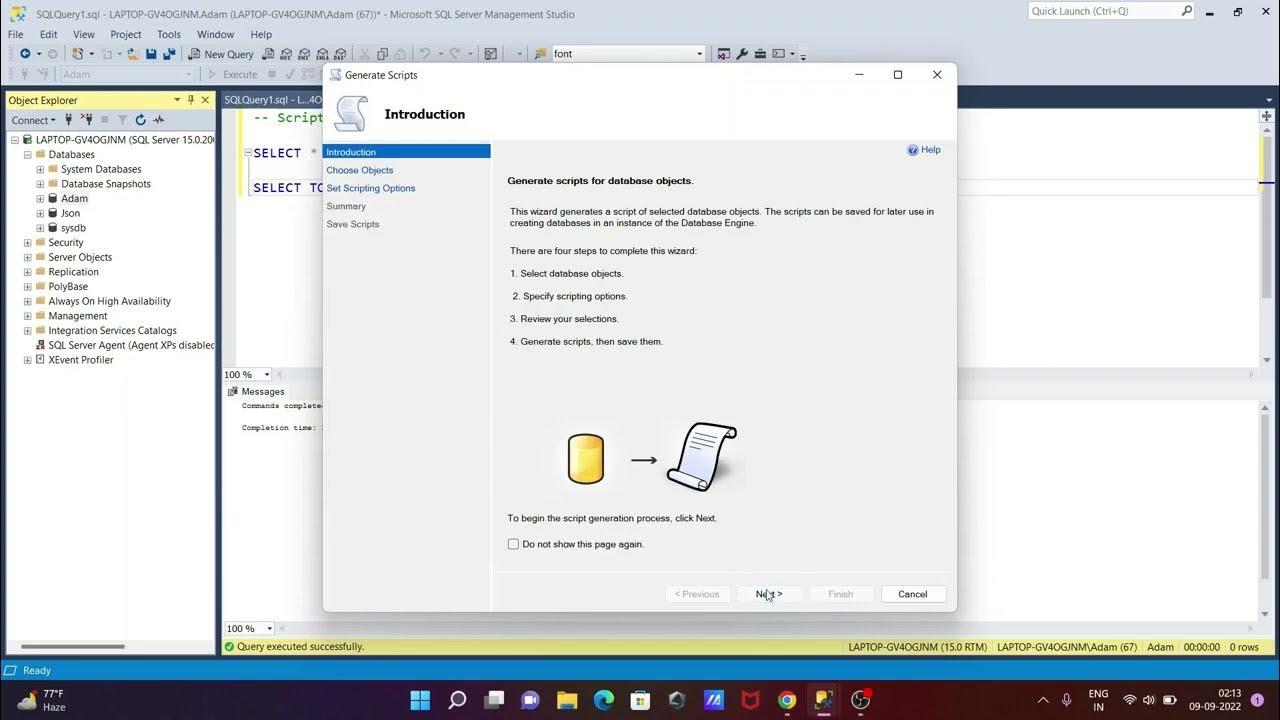Click inside the Quick Launch search field
Image resolution: width=1280 pixels, height=720 pixels.
click(1104, 11)
